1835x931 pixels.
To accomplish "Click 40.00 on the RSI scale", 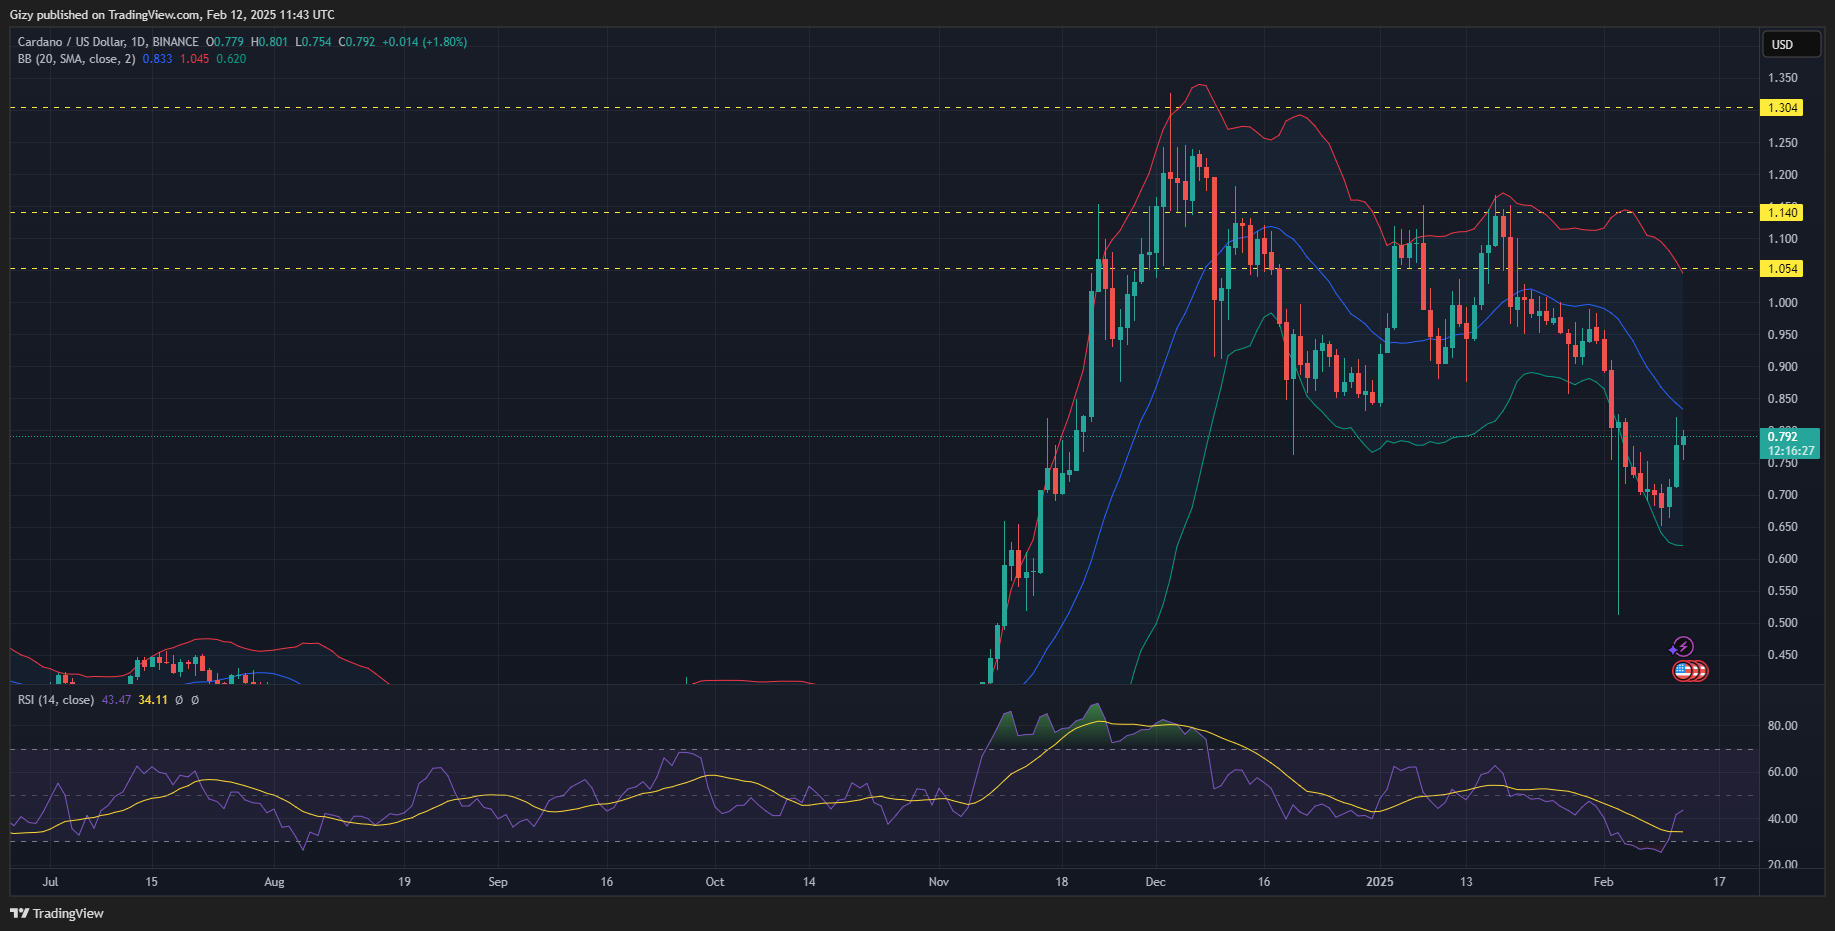I will pyautogui.click(x=1782, y=819).
